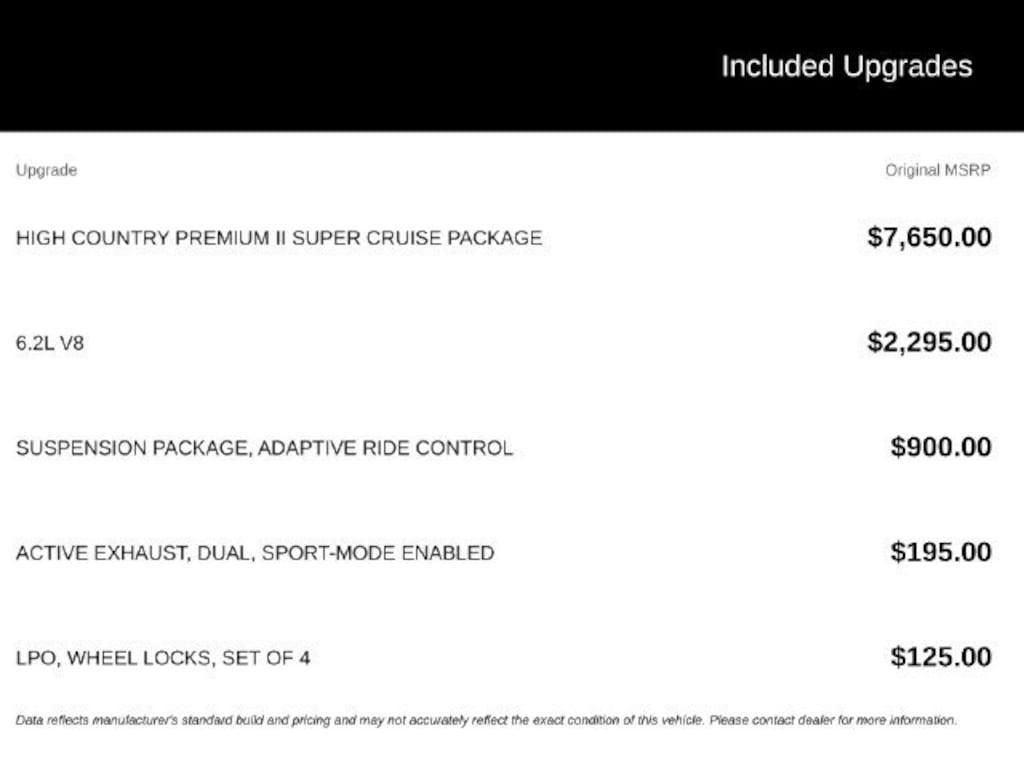Viewport: 1024px width, 768px height.
Task: Click the word 'Upgrades' in the title
Action: coord(907,67)
